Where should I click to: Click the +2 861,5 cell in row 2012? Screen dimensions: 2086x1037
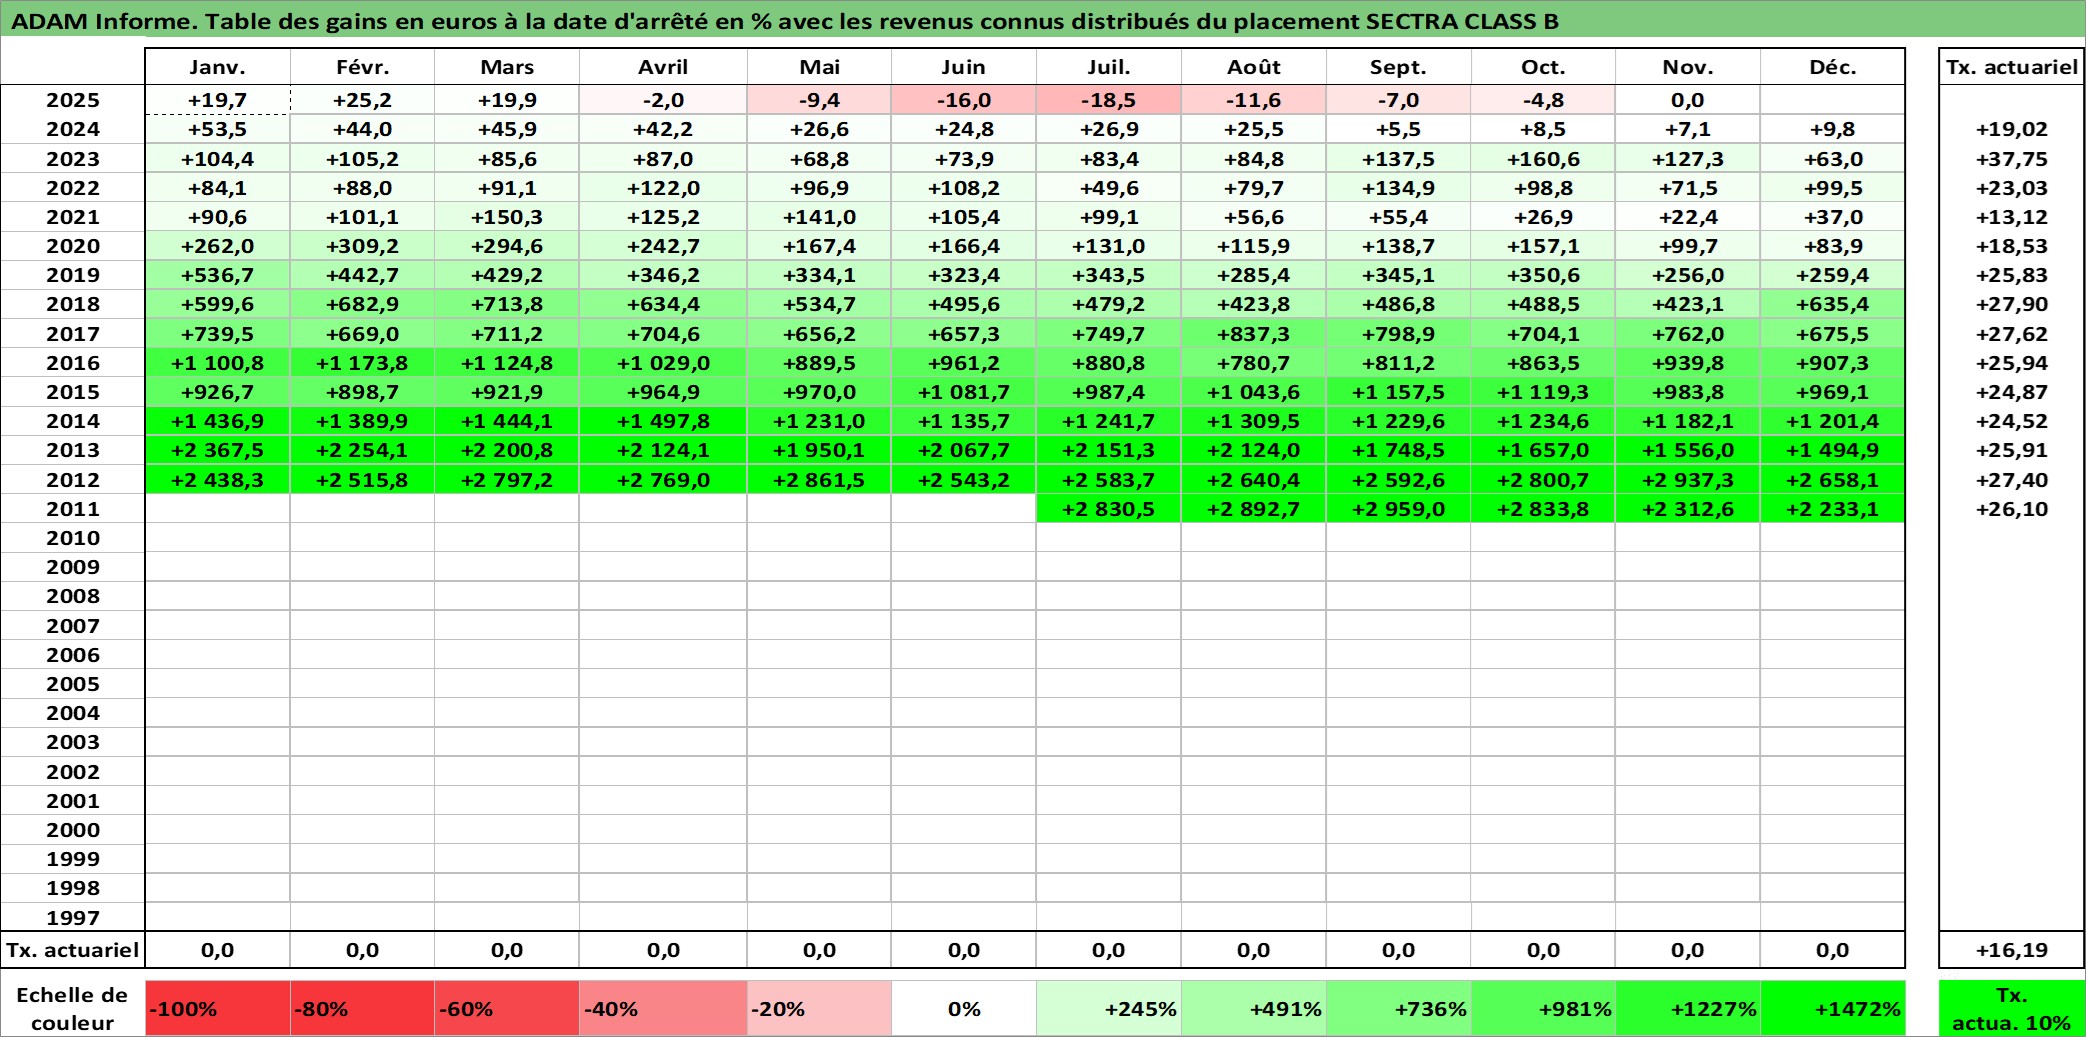coord(819,480)
